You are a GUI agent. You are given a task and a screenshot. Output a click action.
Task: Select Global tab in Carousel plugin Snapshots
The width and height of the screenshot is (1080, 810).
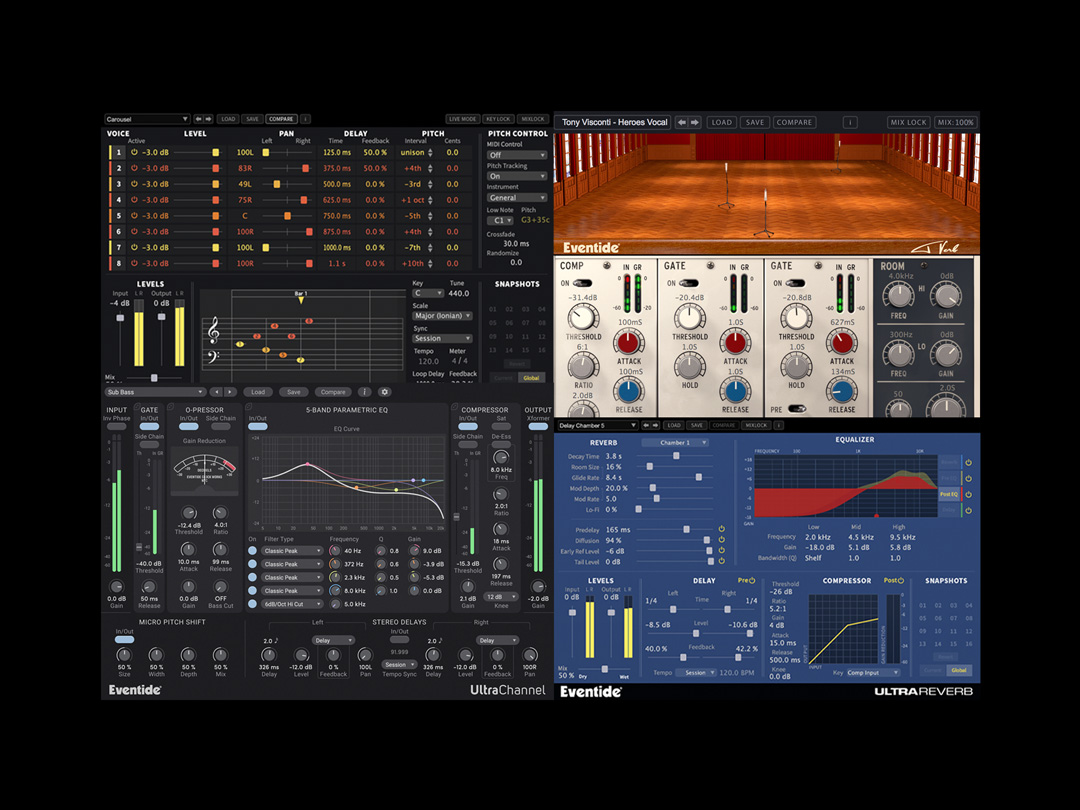[531, 377]
